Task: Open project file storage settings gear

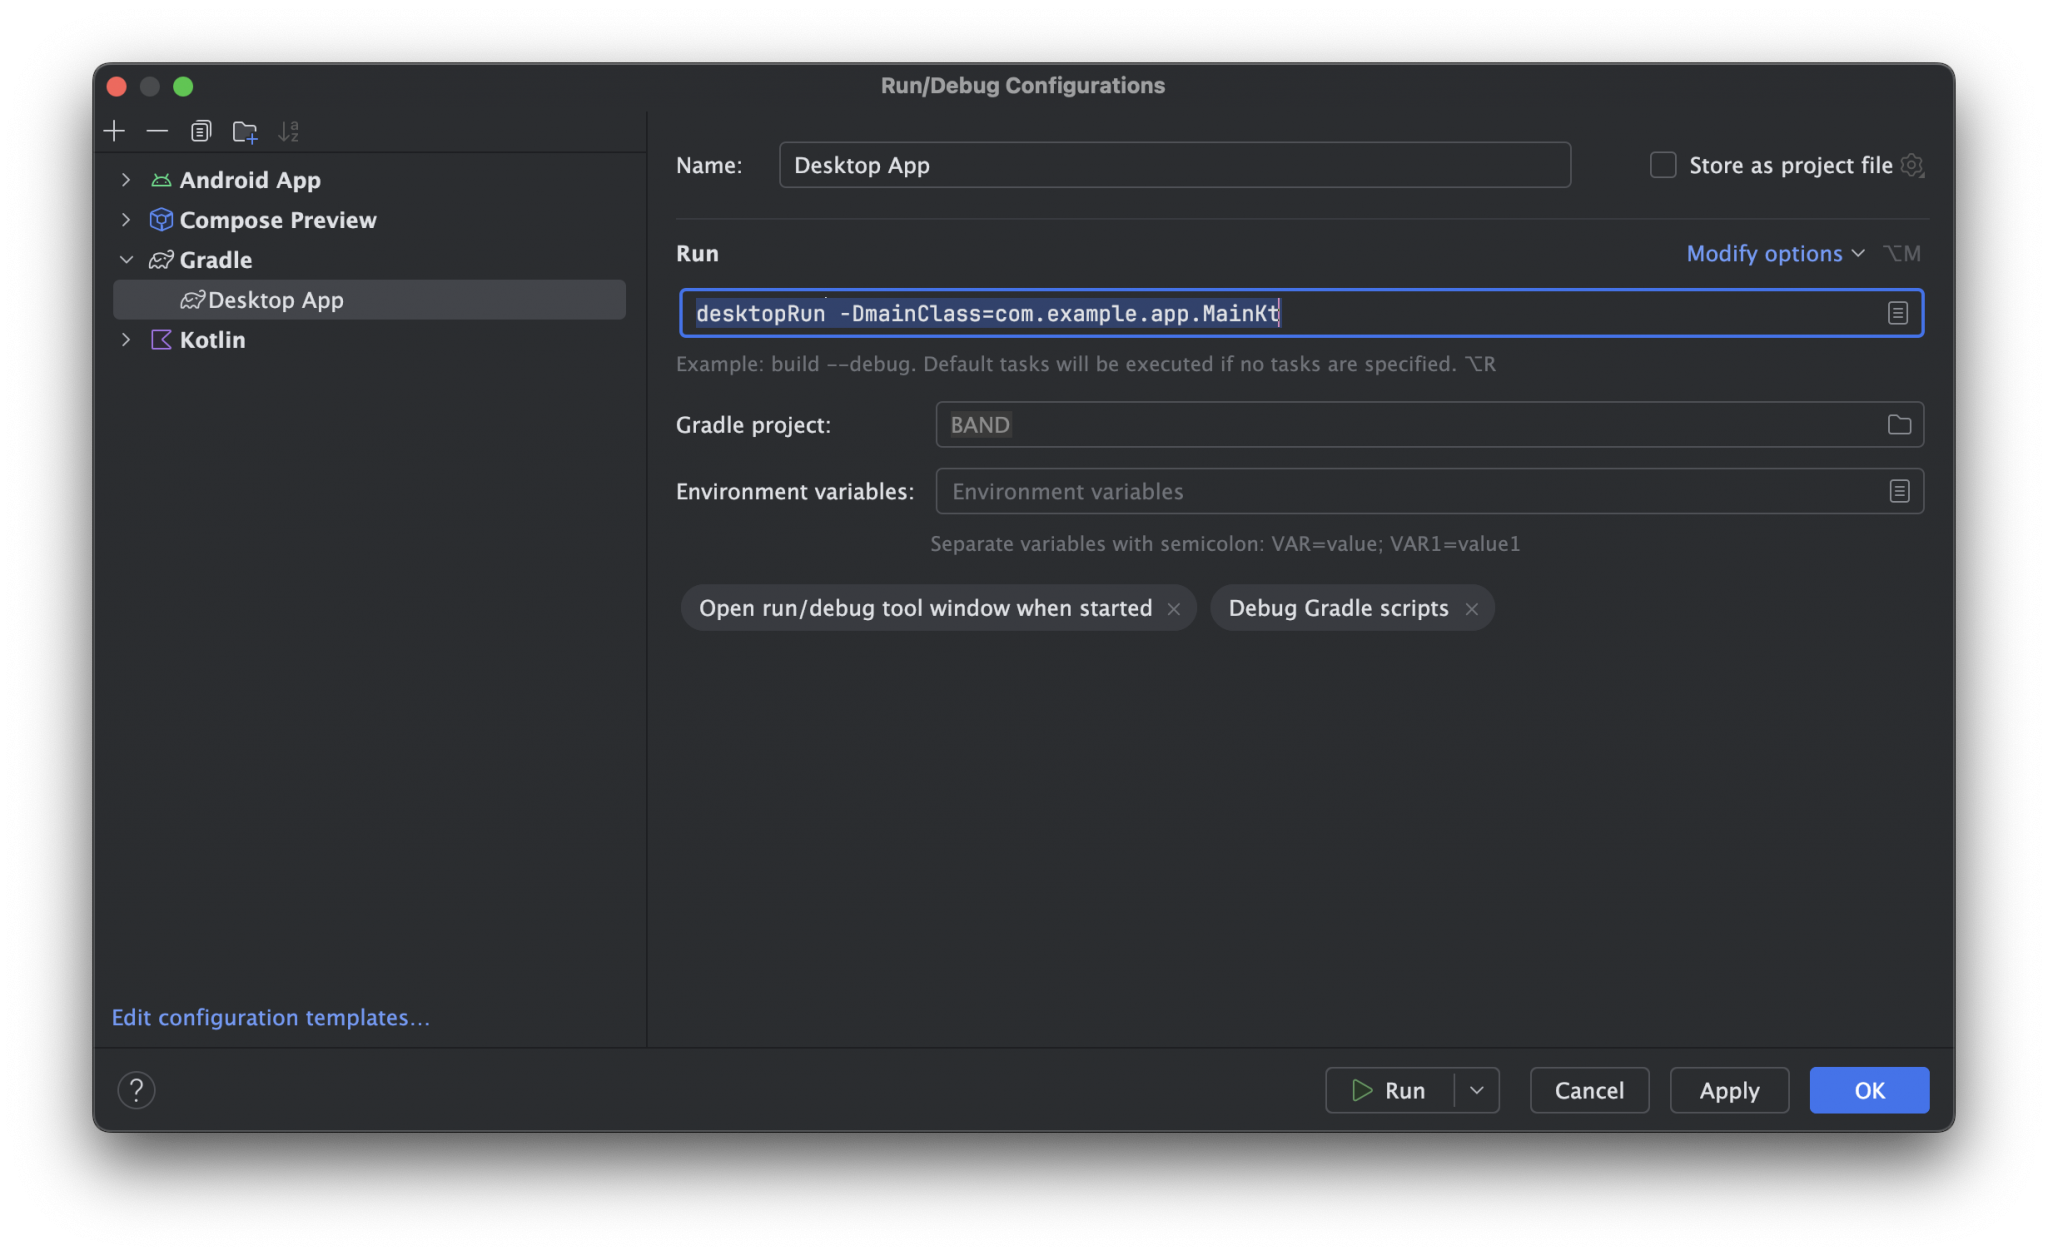Action: pos(1912,165)
